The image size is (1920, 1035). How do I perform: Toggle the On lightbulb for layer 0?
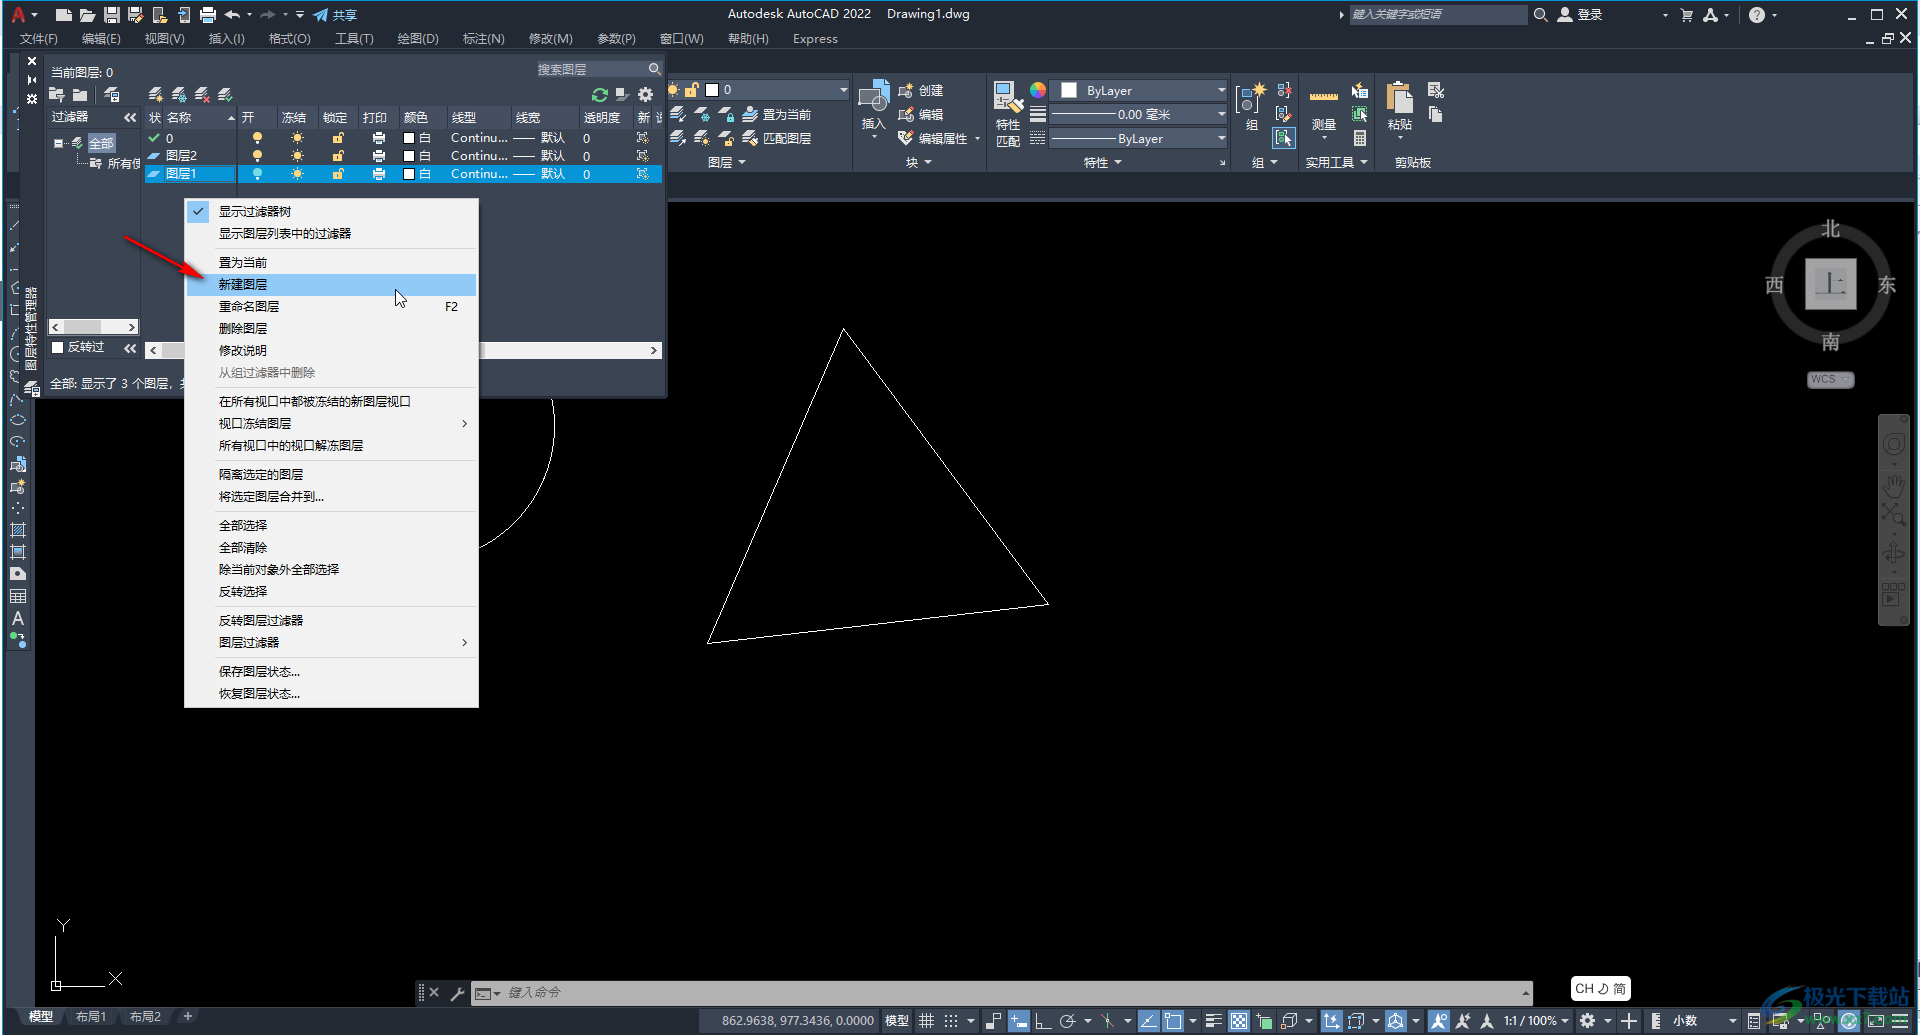[257, 138]
